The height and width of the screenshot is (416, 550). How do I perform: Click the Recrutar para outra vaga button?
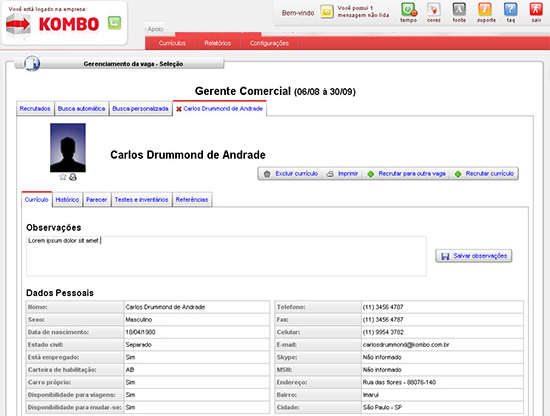(407, 174)
